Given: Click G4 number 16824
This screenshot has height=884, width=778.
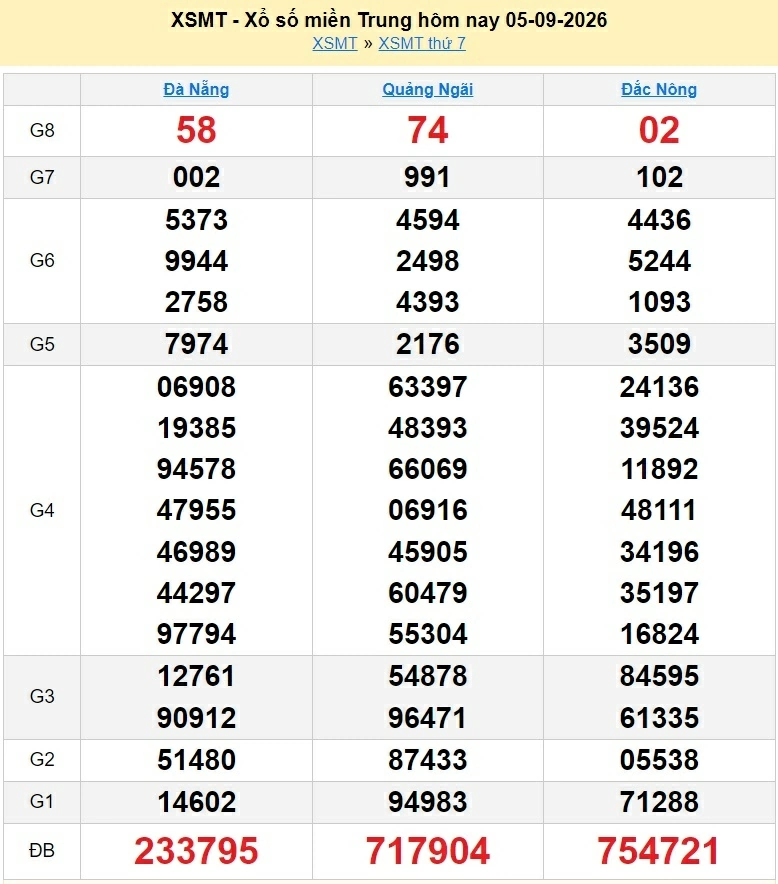Looking at the screenshot, I should (x=659, y=634).
